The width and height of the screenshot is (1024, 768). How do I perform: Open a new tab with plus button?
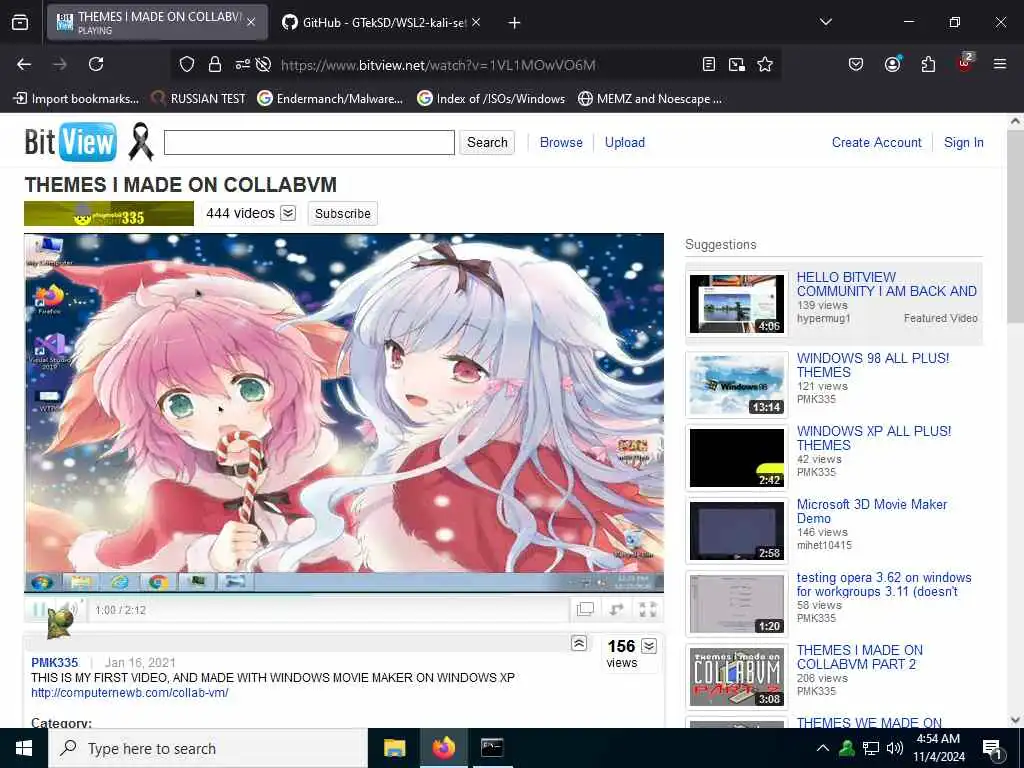click(514, 23)
